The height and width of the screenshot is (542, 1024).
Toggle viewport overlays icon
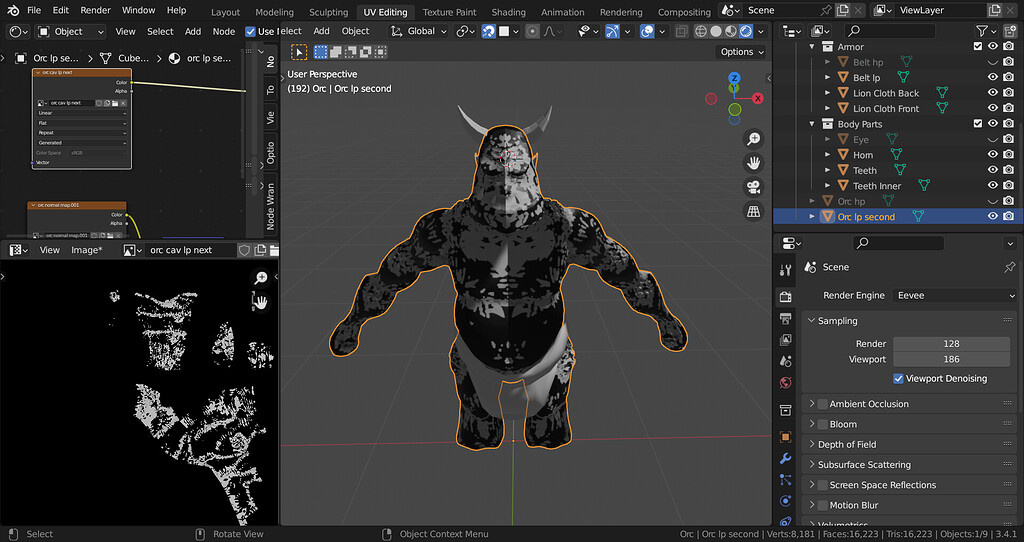click(x=647, y=31)
